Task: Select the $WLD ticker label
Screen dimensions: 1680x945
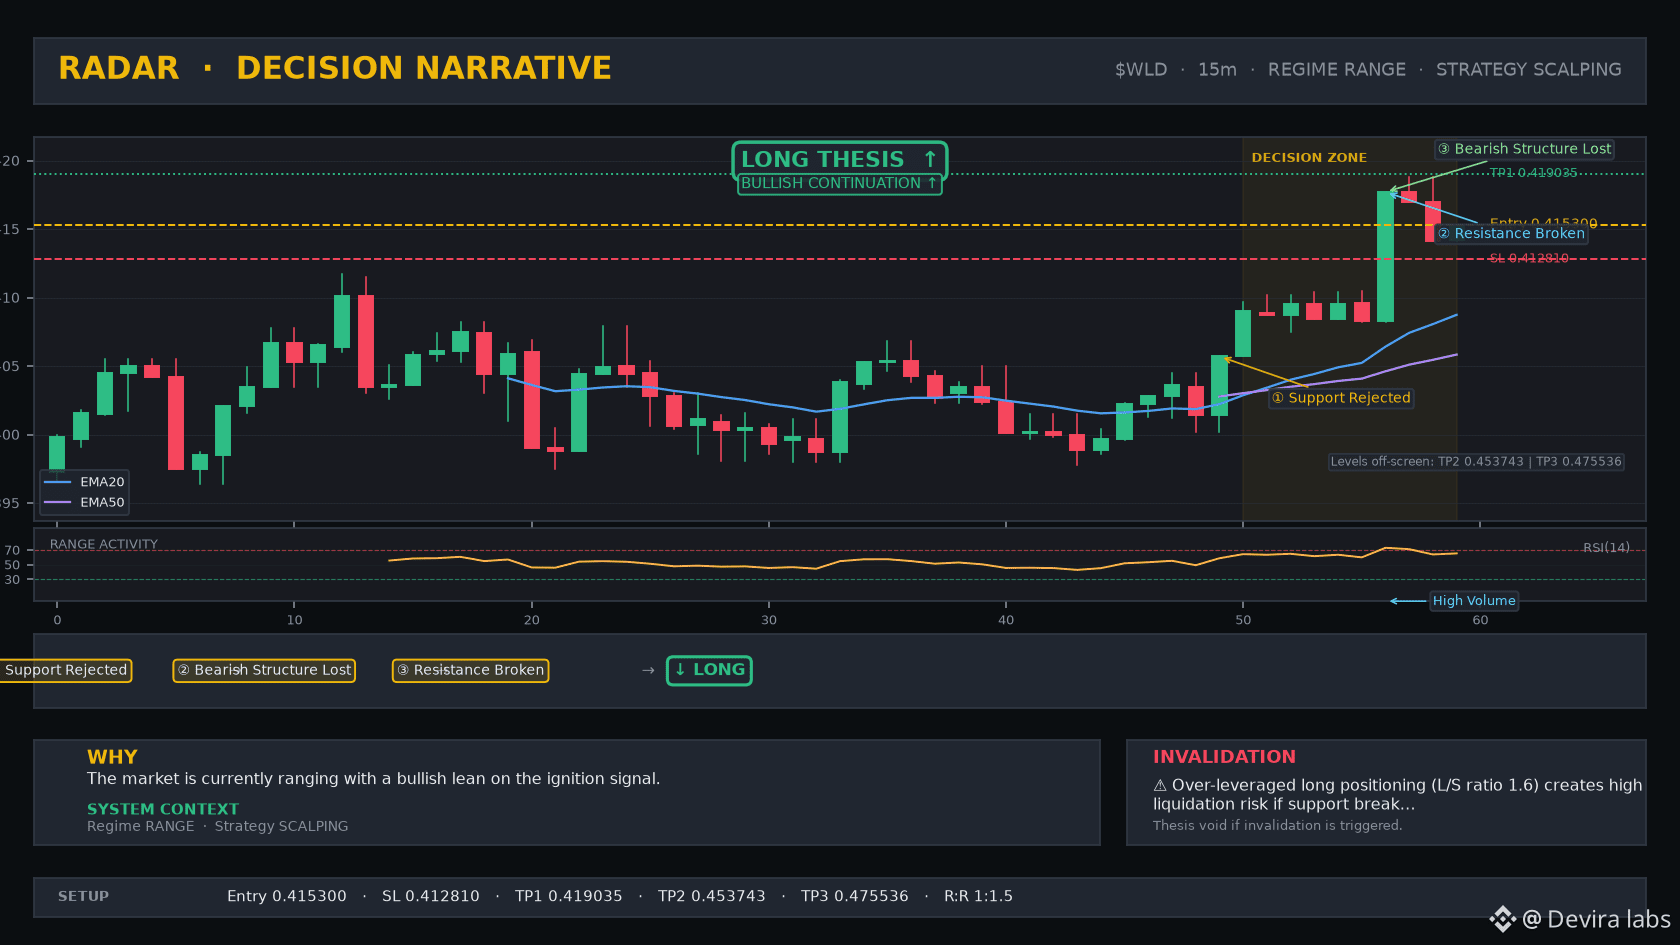Action: (x=1141, y=70)
